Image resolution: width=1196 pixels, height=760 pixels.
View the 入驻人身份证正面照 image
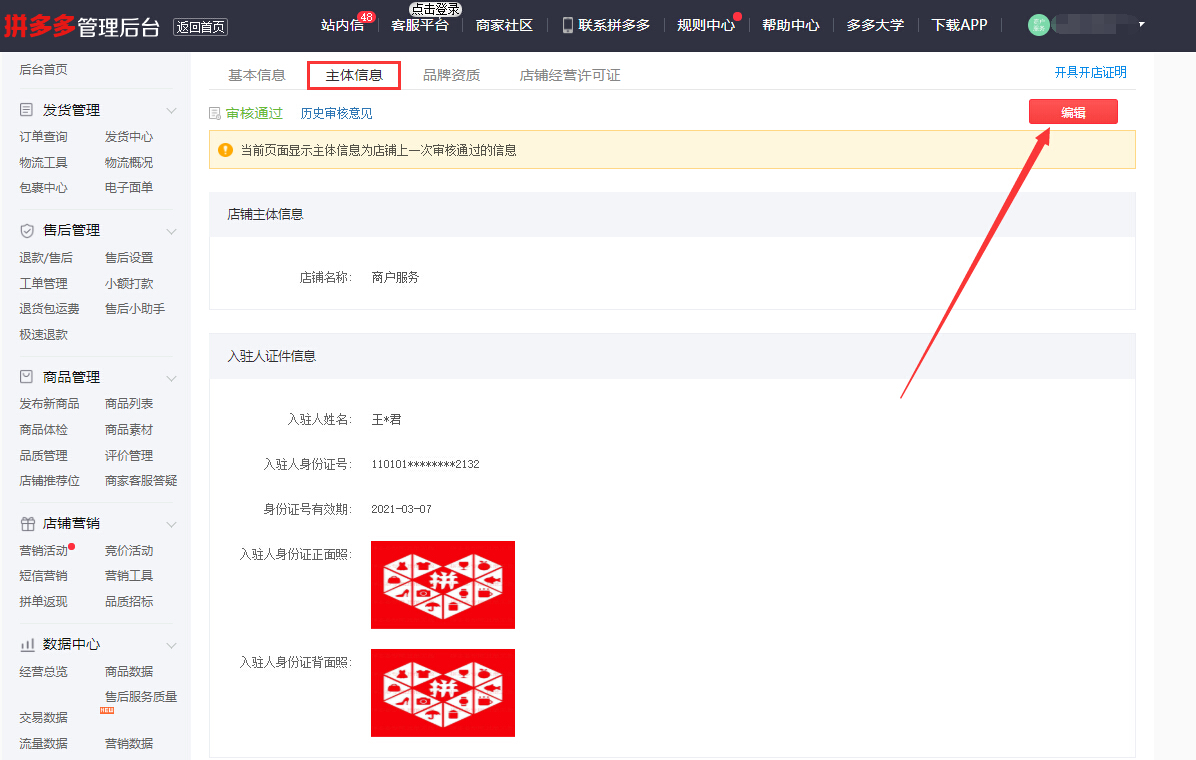(x=443, y=585)
